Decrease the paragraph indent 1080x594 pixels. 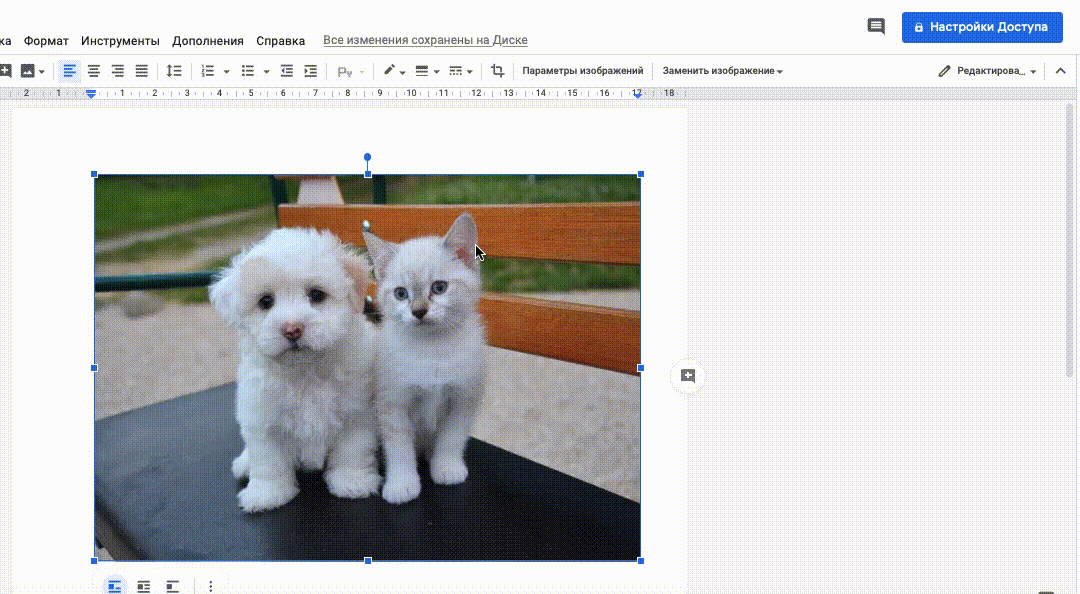[287, 71]
